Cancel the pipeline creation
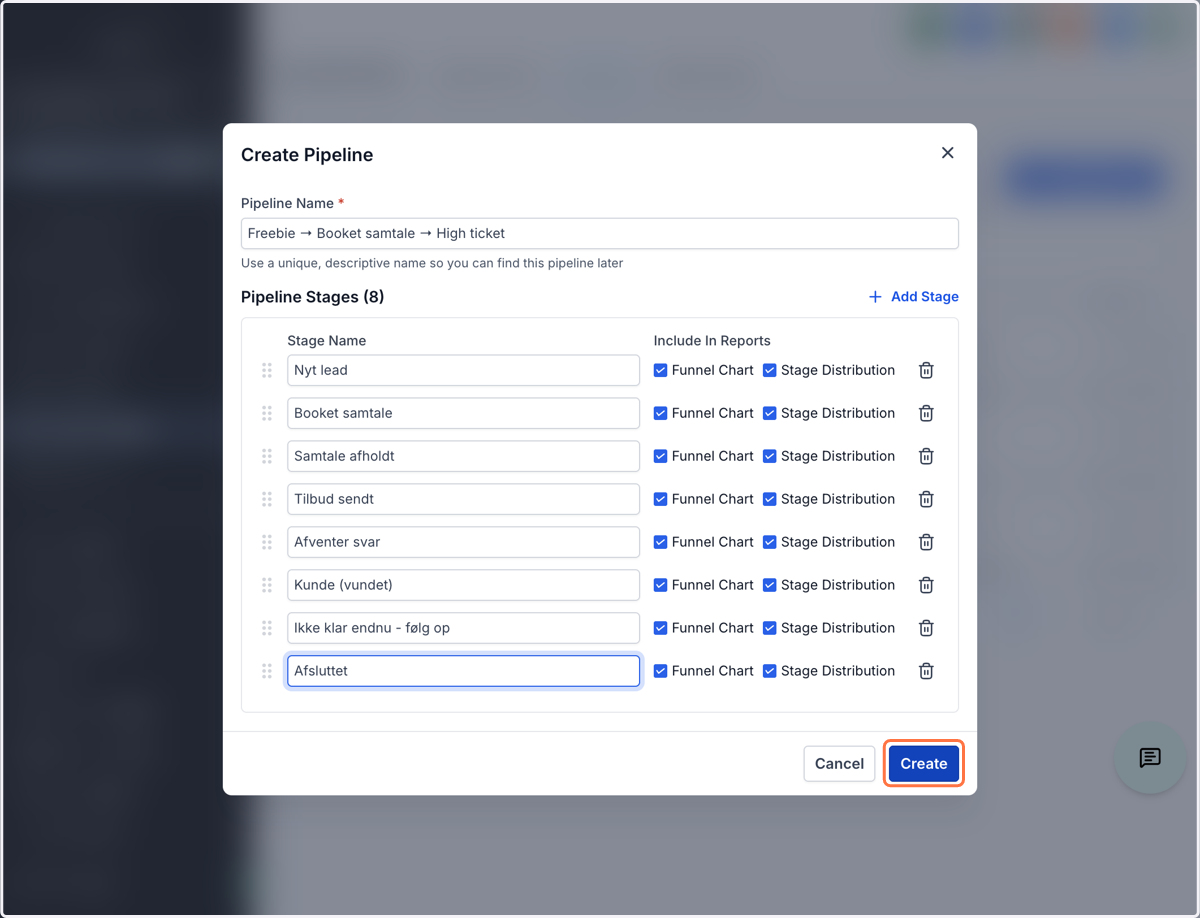1200x918 pixels. [x=839, y=764]
